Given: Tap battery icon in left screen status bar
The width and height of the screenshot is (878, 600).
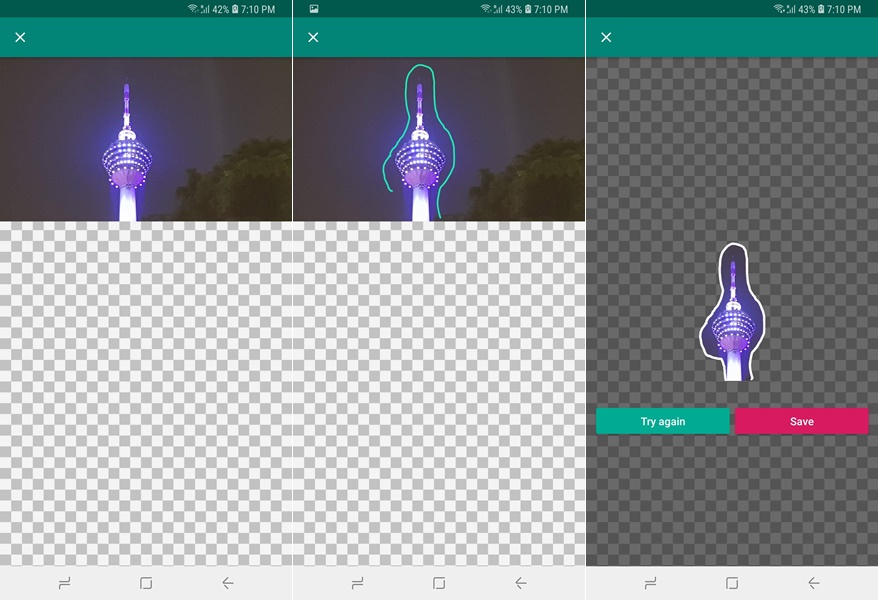Looking at the screenshot, I should tap(235, 9).
